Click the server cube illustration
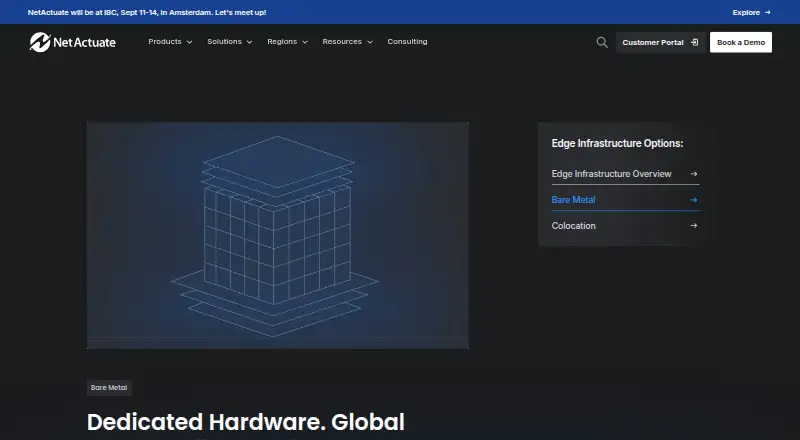Screen dimensions: 800x440 (278, 235)
